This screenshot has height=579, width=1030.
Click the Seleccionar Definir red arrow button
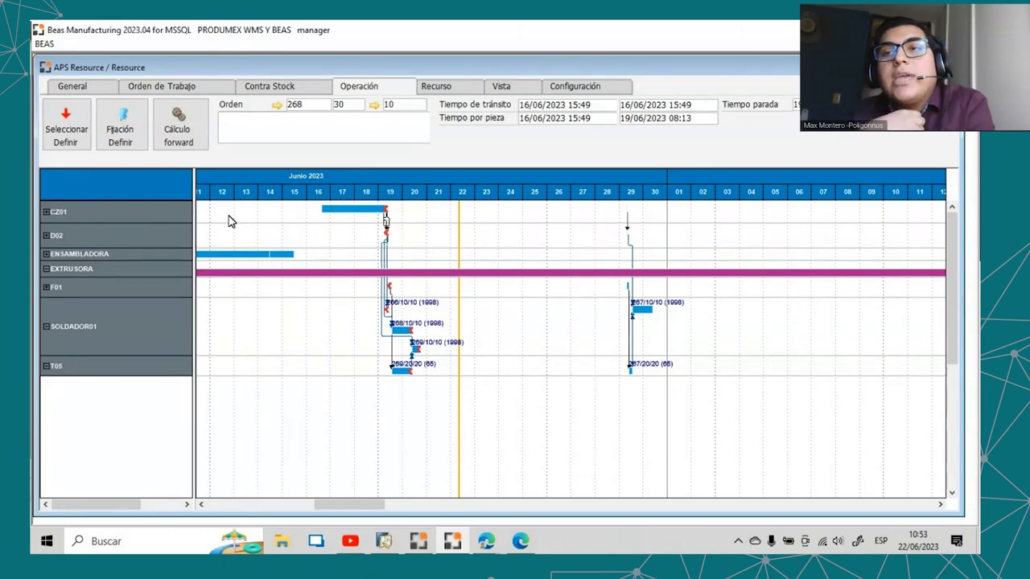66,125
